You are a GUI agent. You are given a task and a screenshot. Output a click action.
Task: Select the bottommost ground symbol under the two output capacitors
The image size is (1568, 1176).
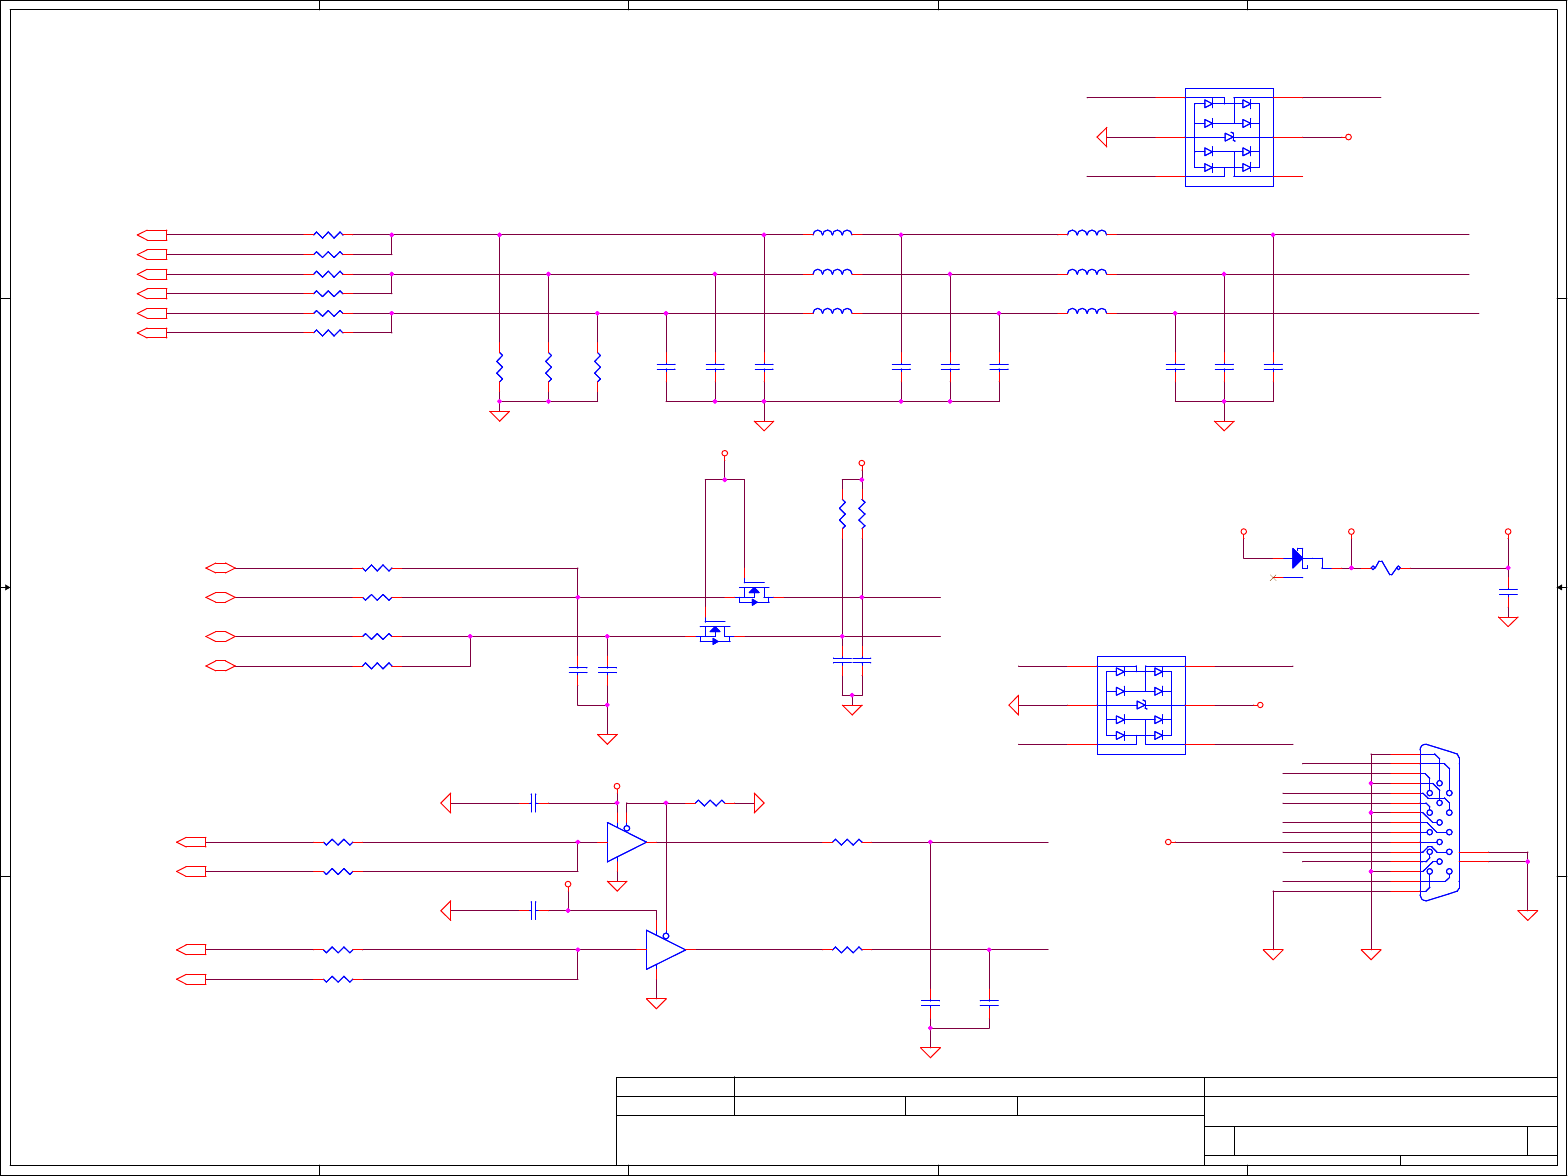930,1052
